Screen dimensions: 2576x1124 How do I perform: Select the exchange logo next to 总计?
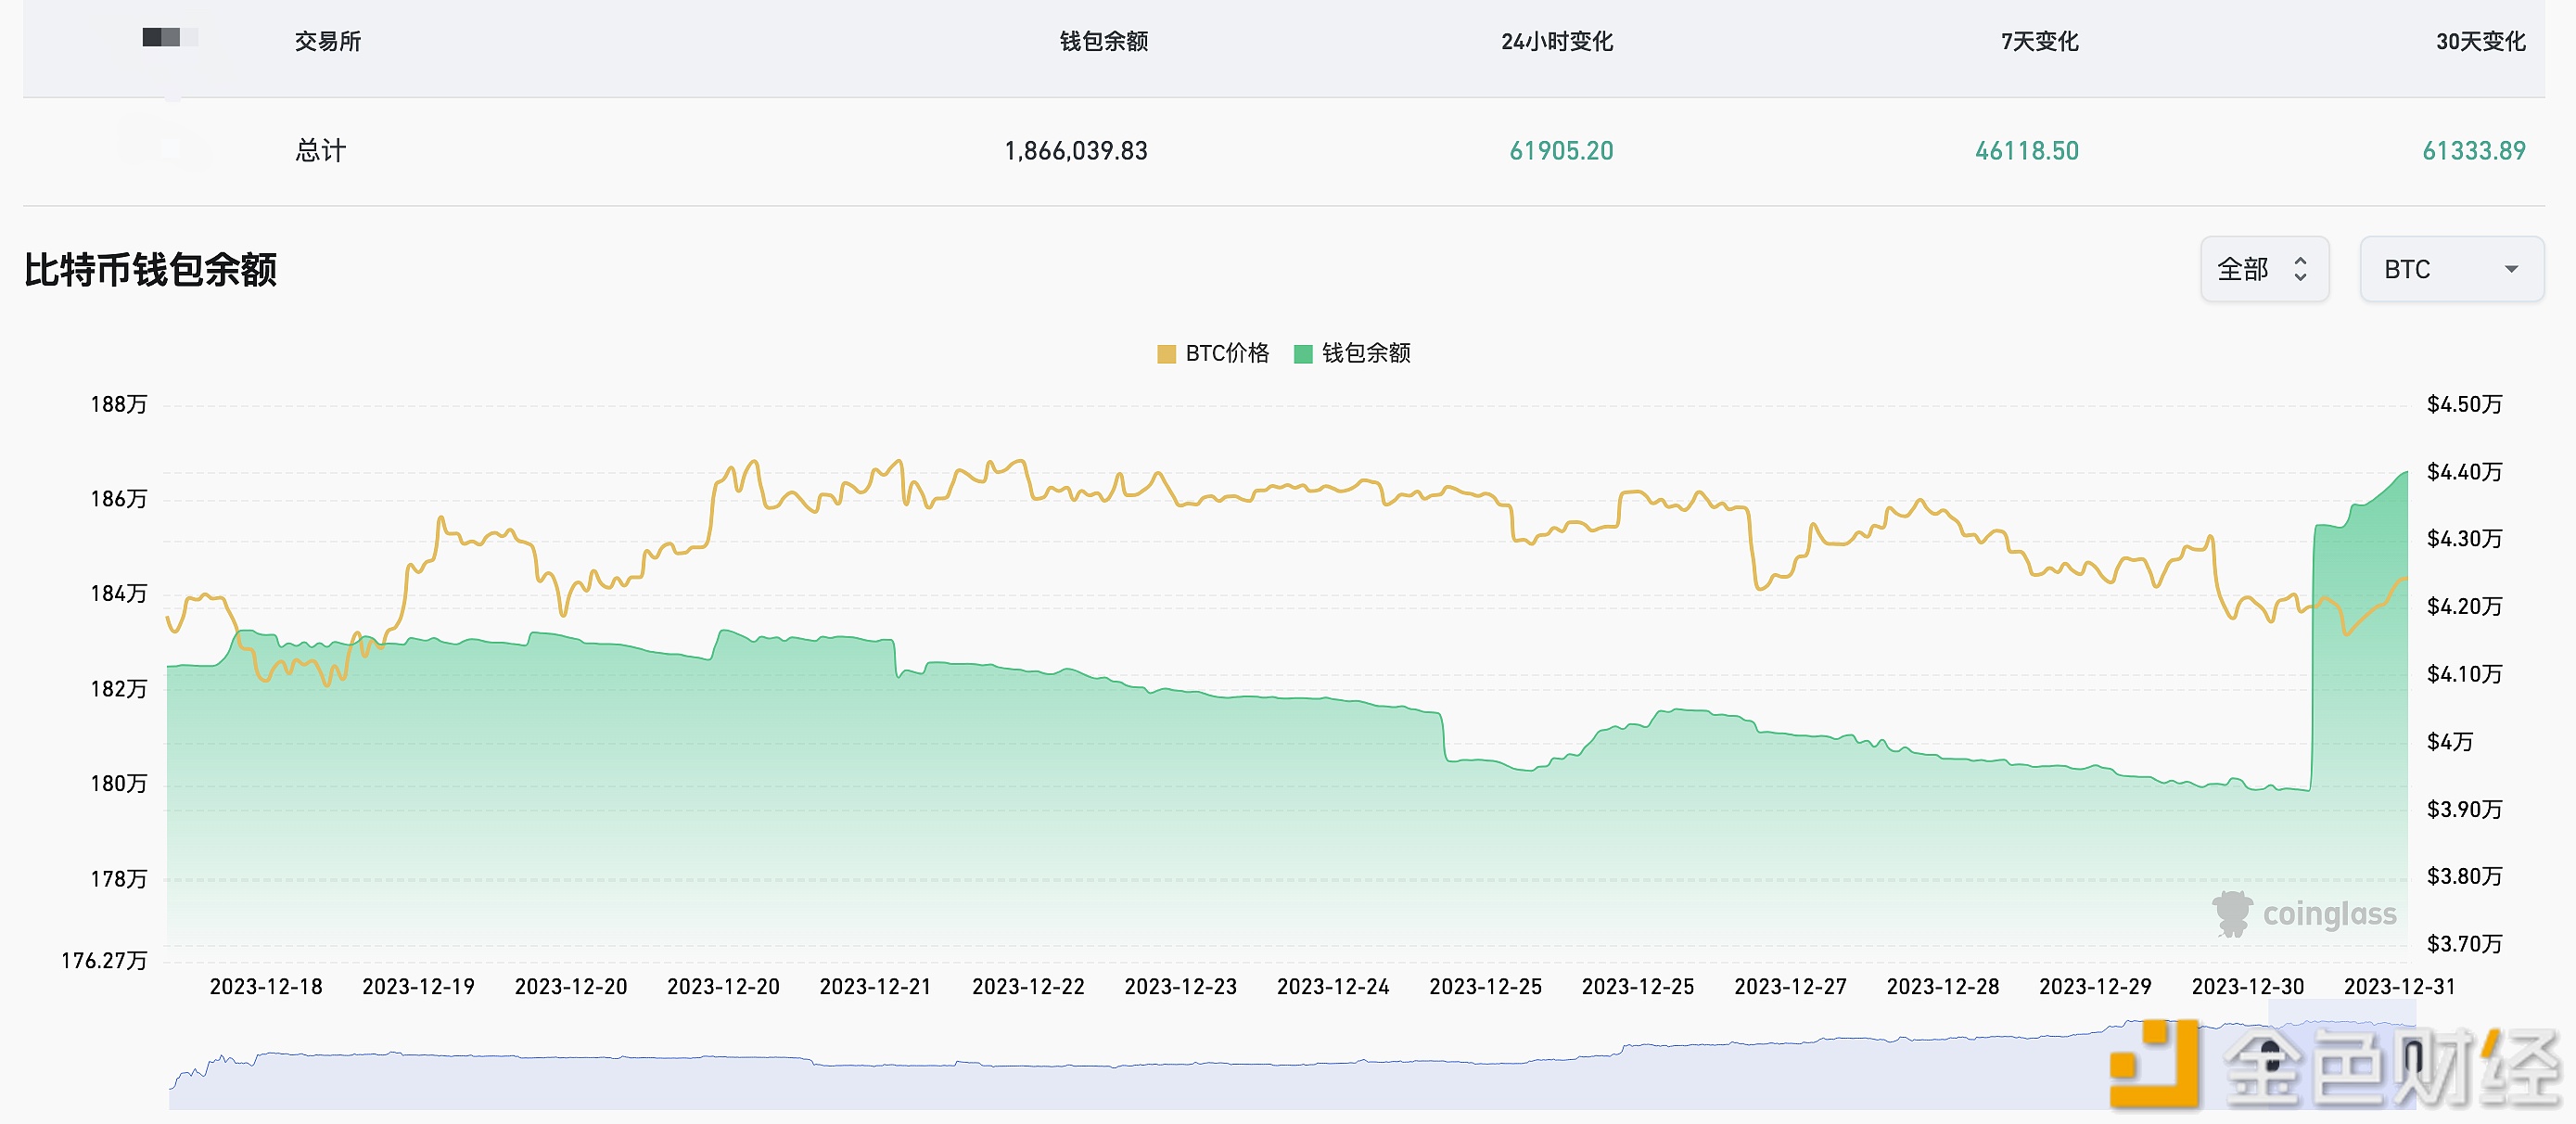coord(170,150)
